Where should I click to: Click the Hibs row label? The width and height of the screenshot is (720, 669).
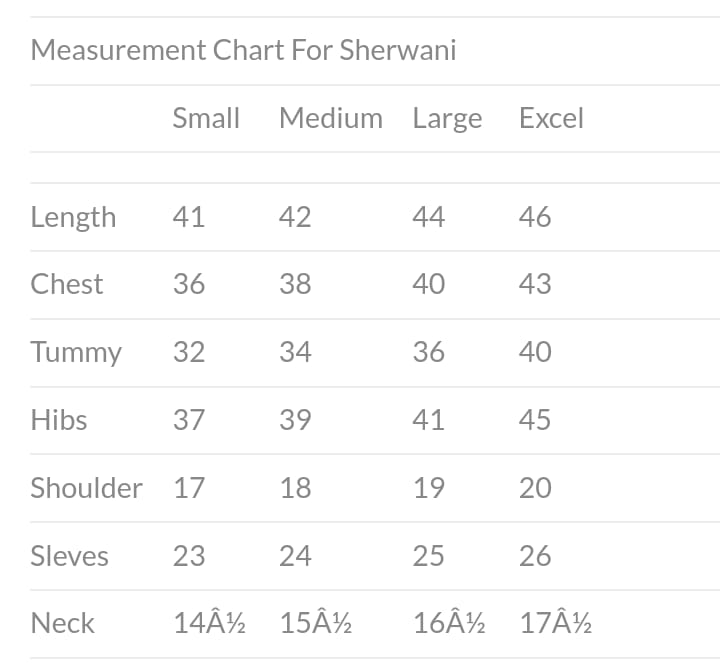click(59, 420)
